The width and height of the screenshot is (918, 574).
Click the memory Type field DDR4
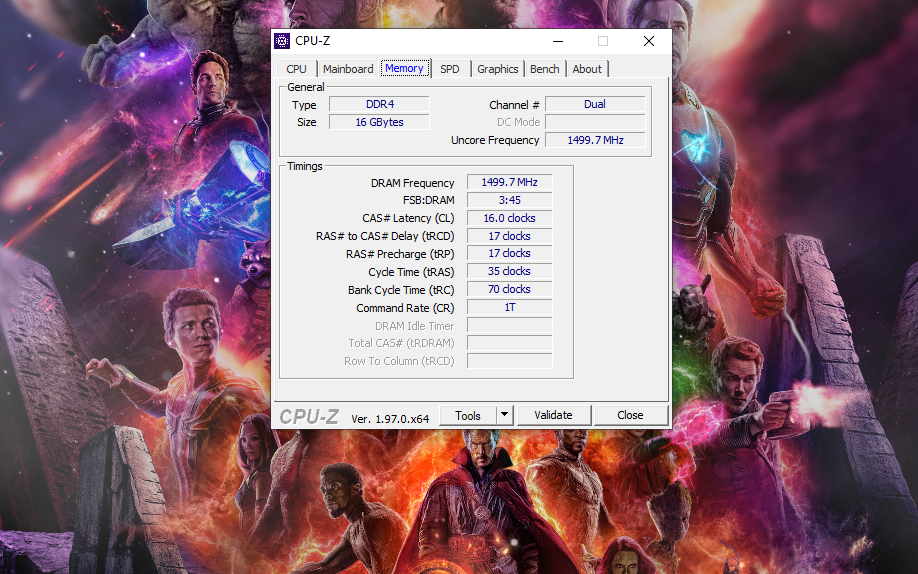(379, 104)
